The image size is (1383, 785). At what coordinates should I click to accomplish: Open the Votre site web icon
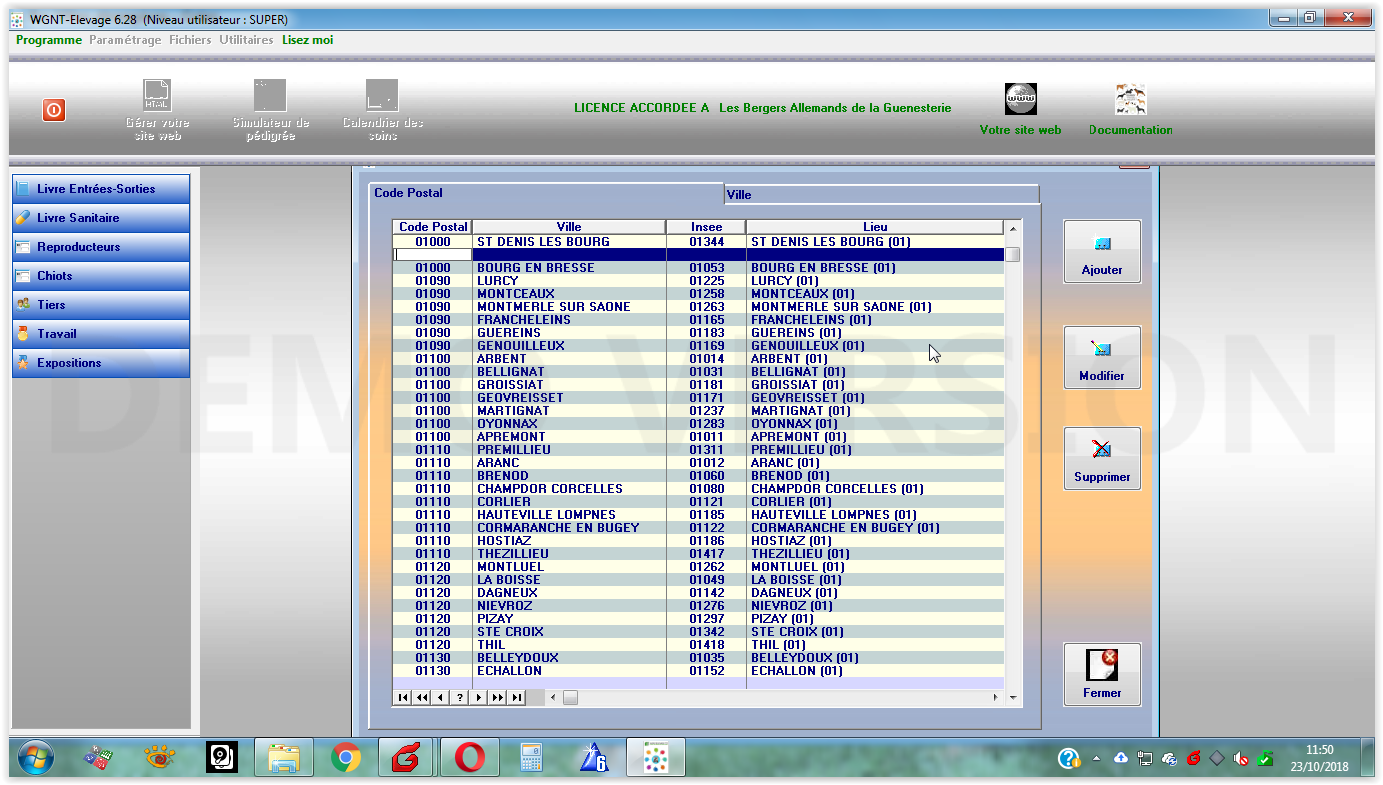tap(1020, 100)
